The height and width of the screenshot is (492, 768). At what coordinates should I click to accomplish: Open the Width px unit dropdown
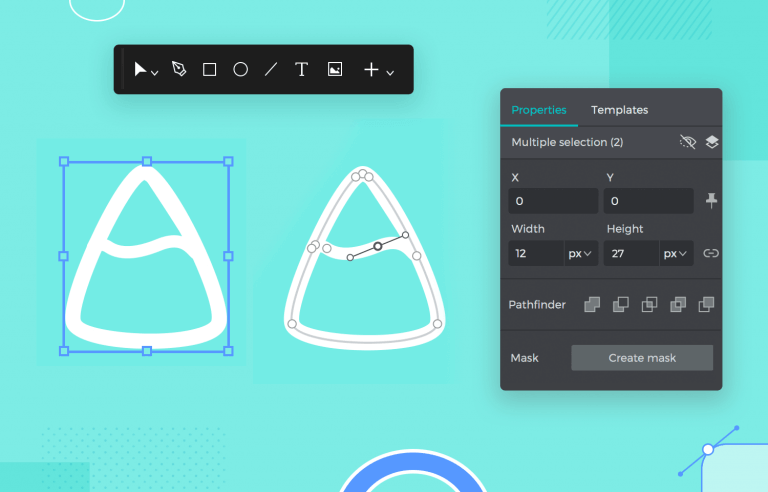coord(581,253)
